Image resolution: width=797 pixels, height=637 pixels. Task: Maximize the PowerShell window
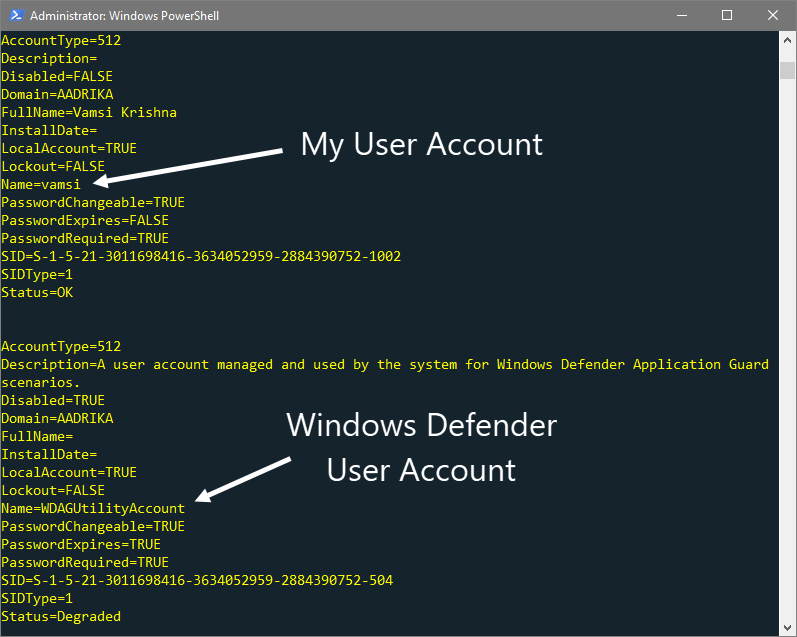[727, 15]
